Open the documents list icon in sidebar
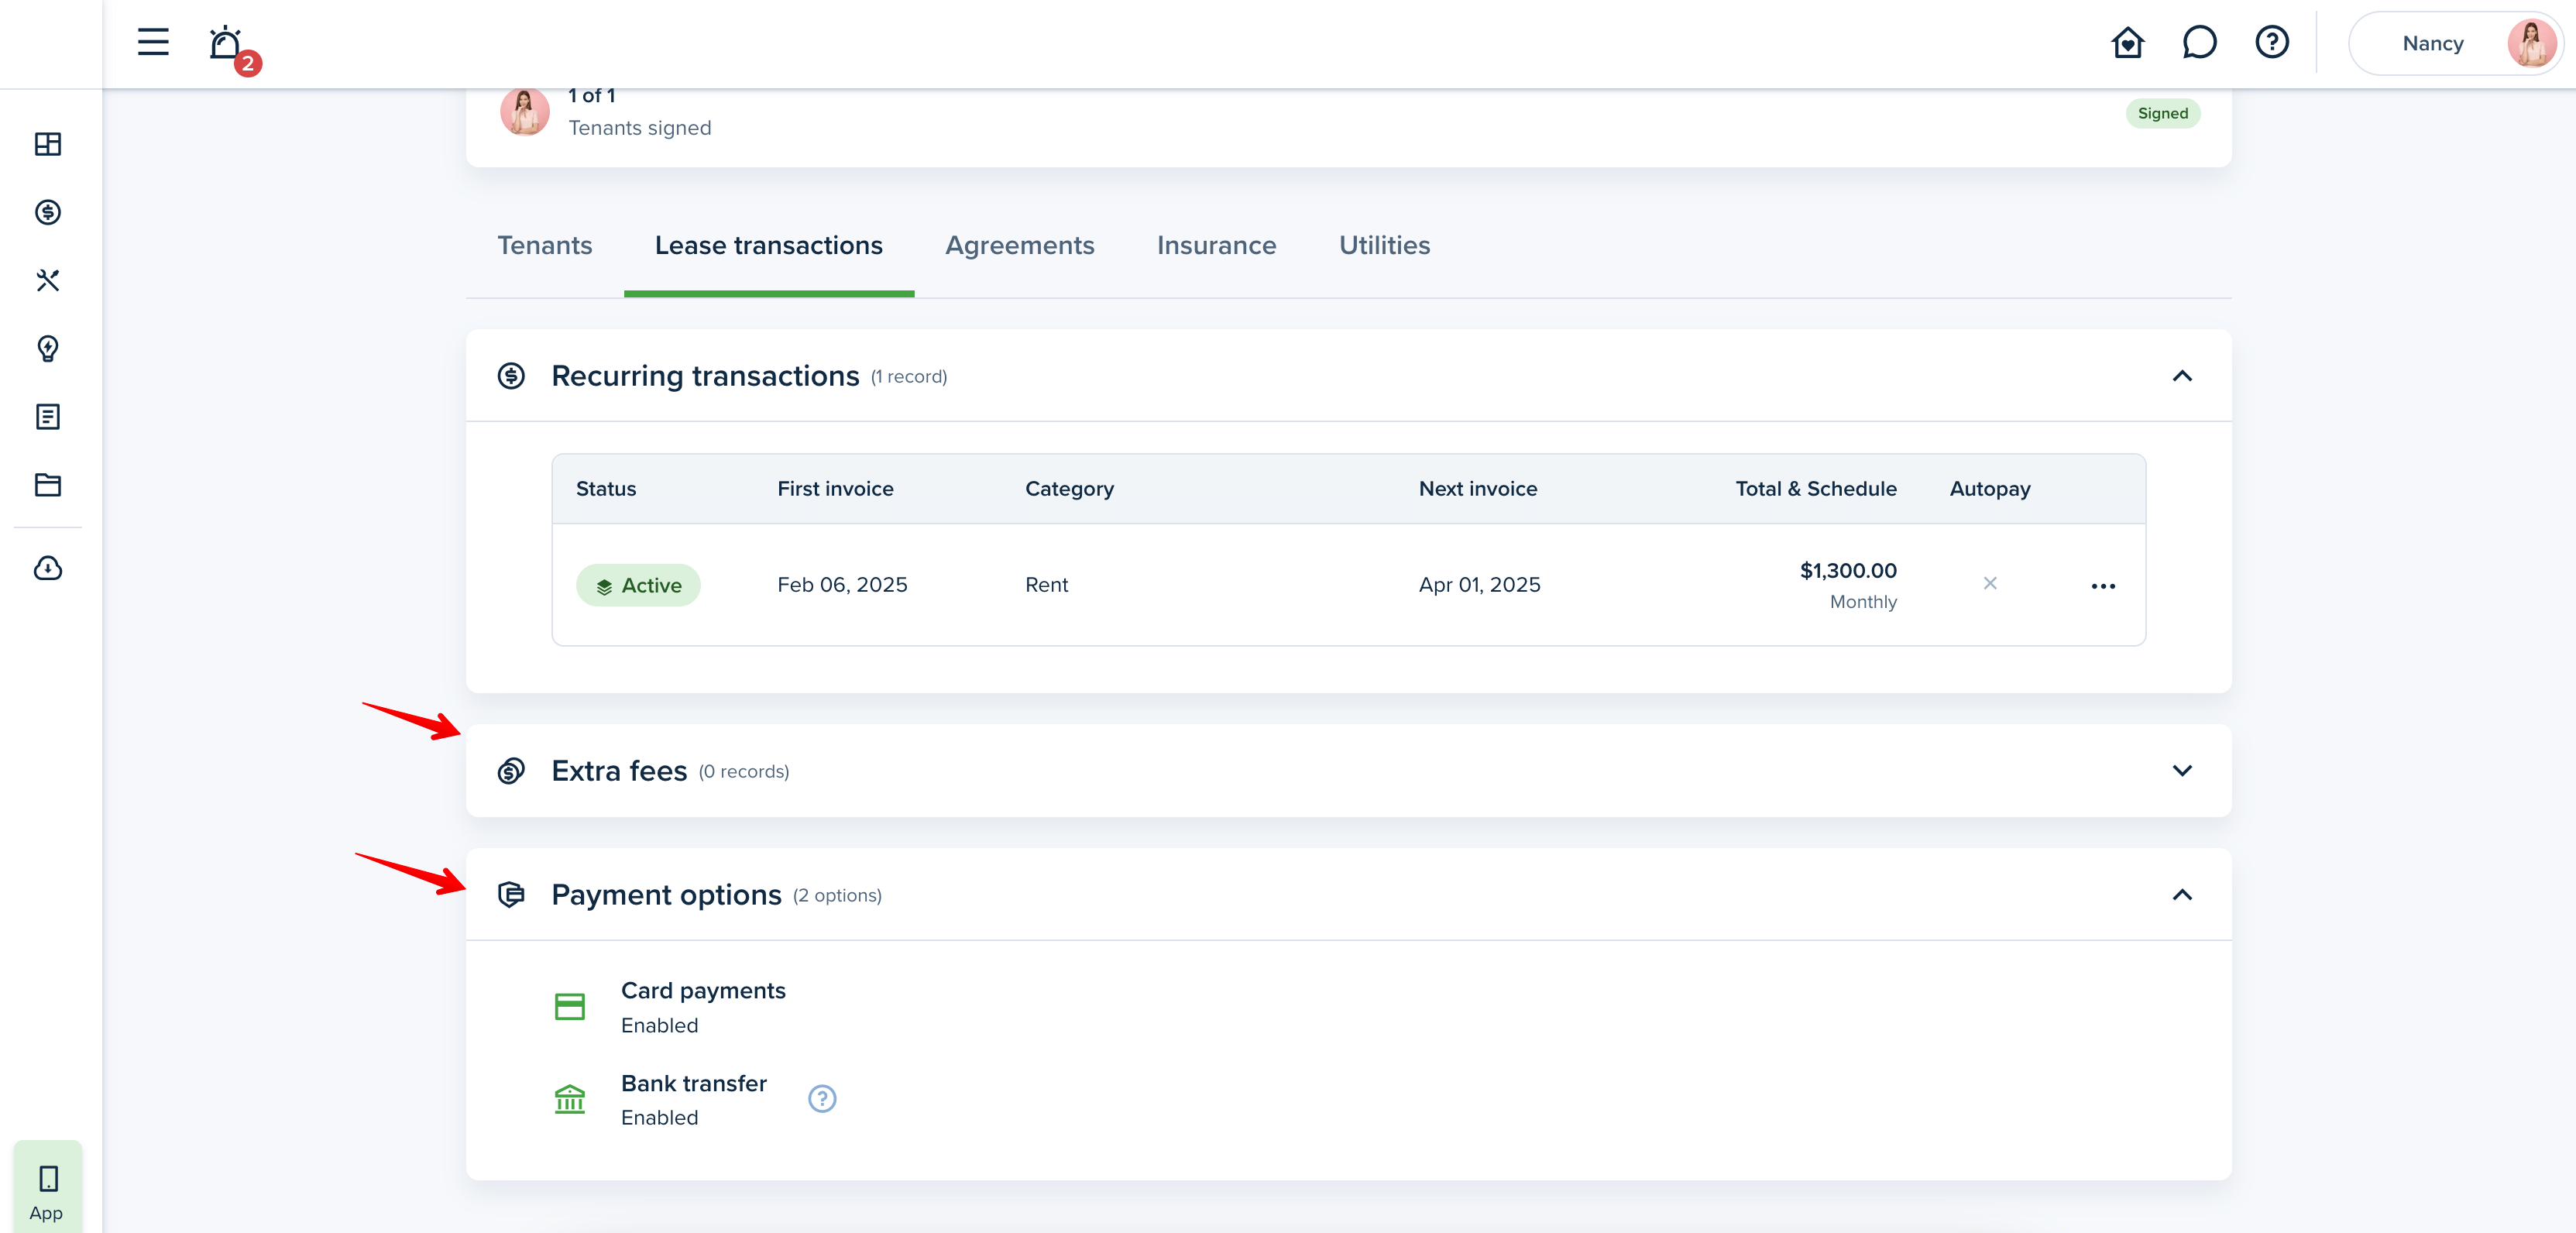The width and height of the screenshot is (2576, 1233). (x=48, y=417)
